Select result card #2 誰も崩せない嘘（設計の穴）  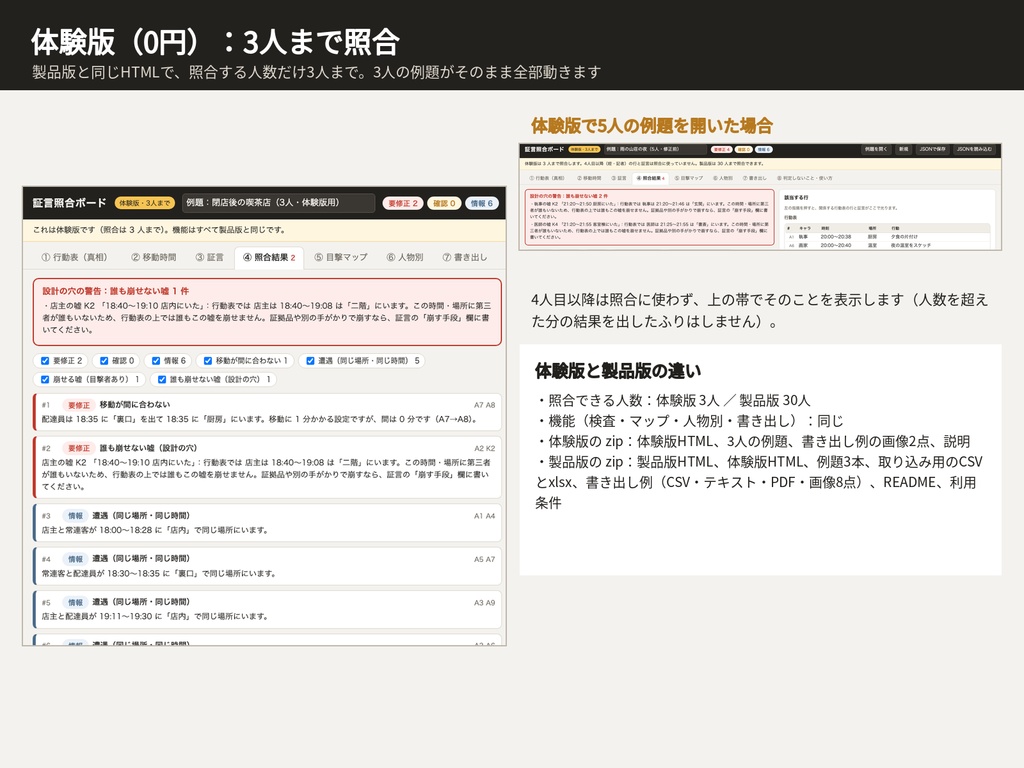tap(267, 468)
